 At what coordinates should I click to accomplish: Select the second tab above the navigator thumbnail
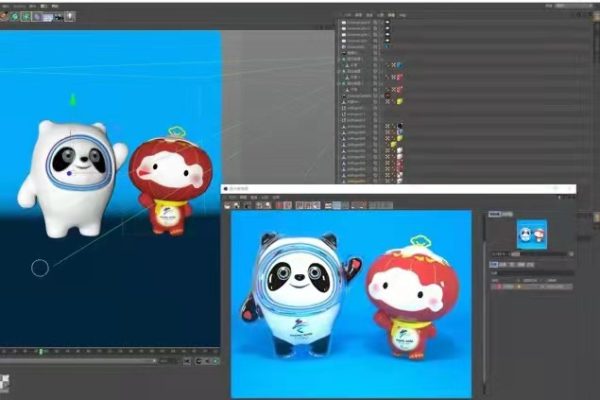507,214
